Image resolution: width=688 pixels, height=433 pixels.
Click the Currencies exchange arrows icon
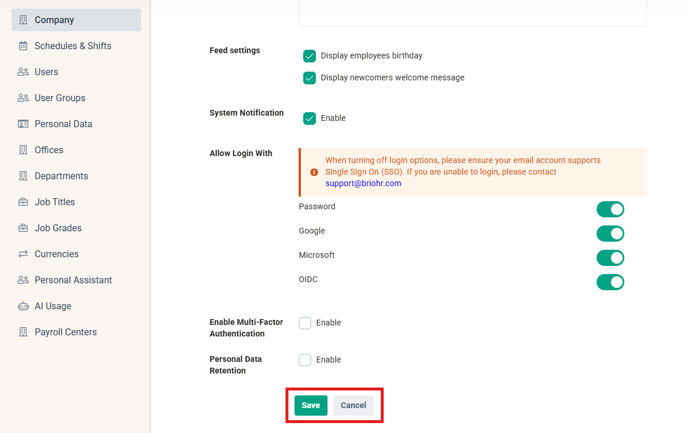coord(23,254)
